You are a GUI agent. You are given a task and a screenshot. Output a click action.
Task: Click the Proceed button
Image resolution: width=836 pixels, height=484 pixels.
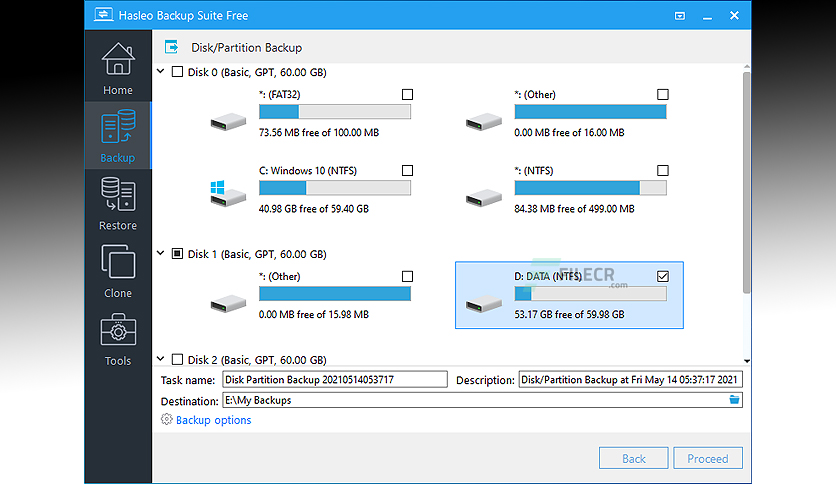click(x=708, y=458)
